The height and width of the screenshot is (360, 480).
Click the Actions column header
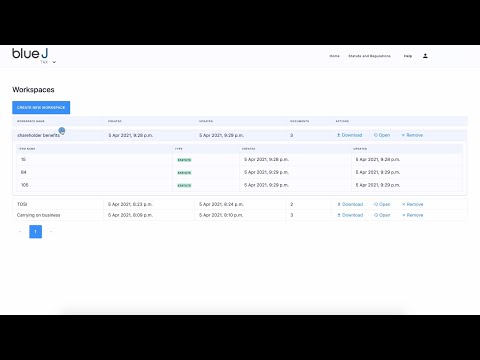click(342, 121)
